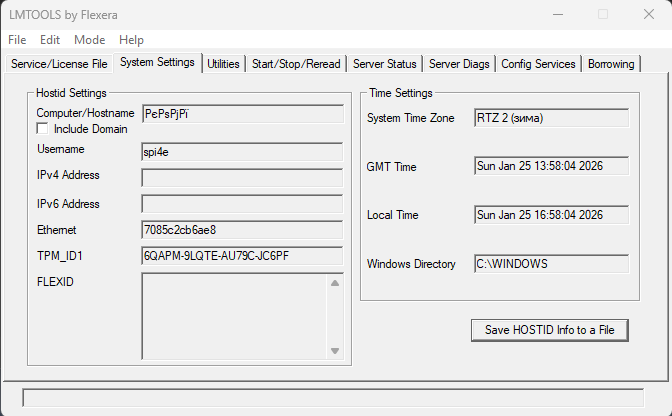Viewport: 672px width, 416px height.
Task: Close the LMTOOLS window
Action: tap(648, 14)
